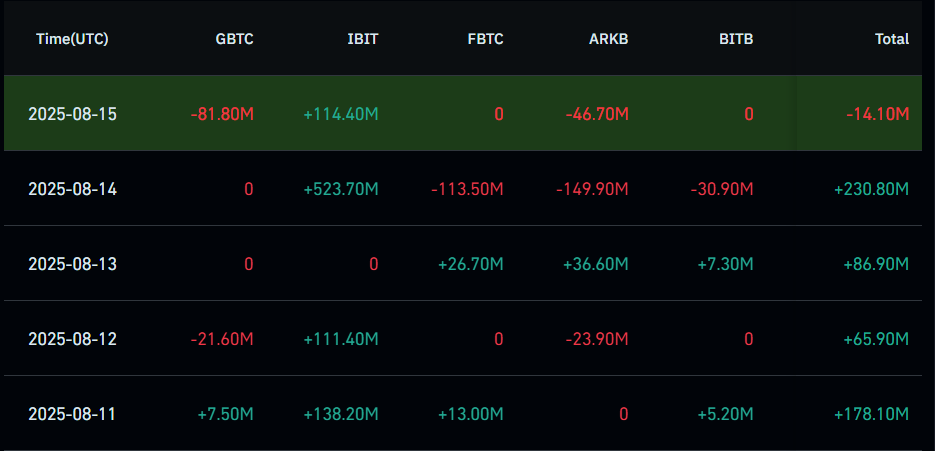Viewport: 935px width, 451px height.
Task: Click the -23.90M ARKB value
Action: tap(597, 339)
